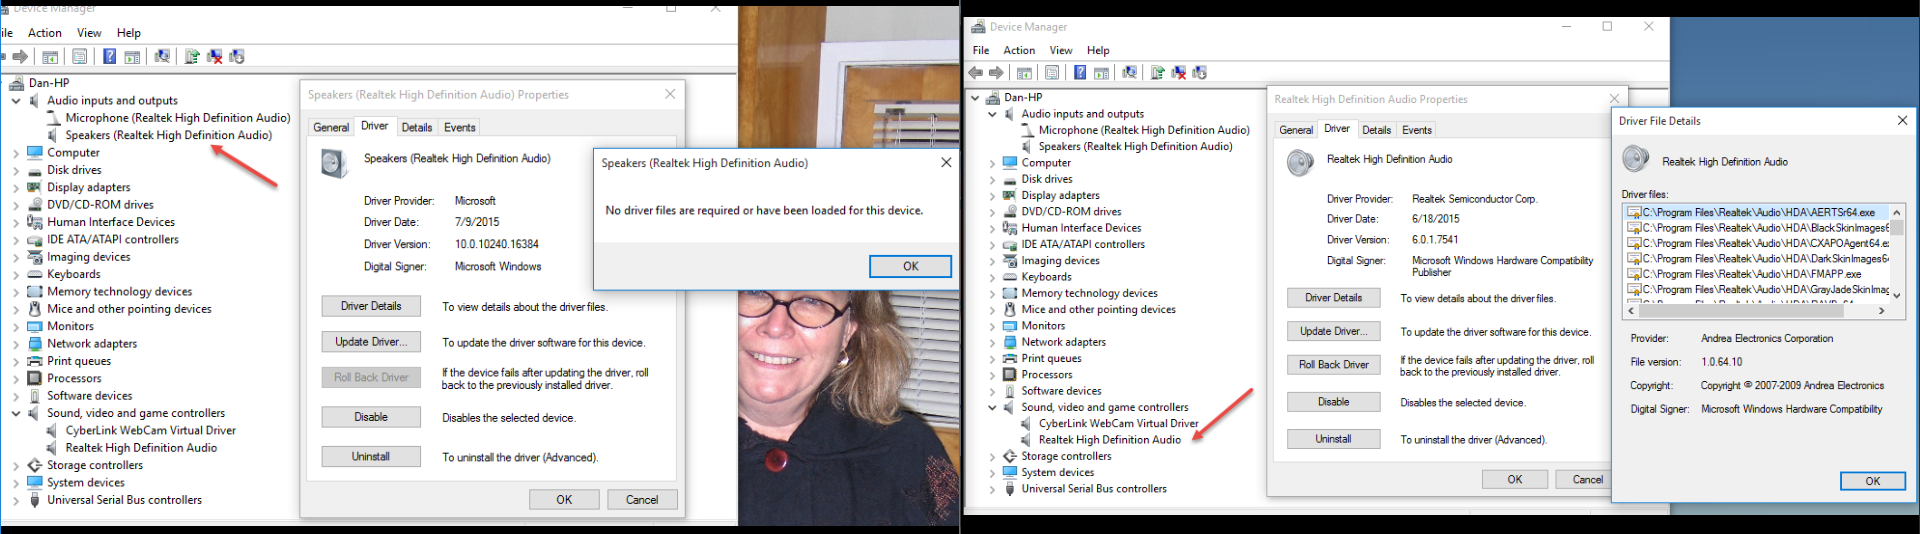Click Roll Back Driver in Realtek Audio Properties

pyautogui.click(x=1333, y=365)
